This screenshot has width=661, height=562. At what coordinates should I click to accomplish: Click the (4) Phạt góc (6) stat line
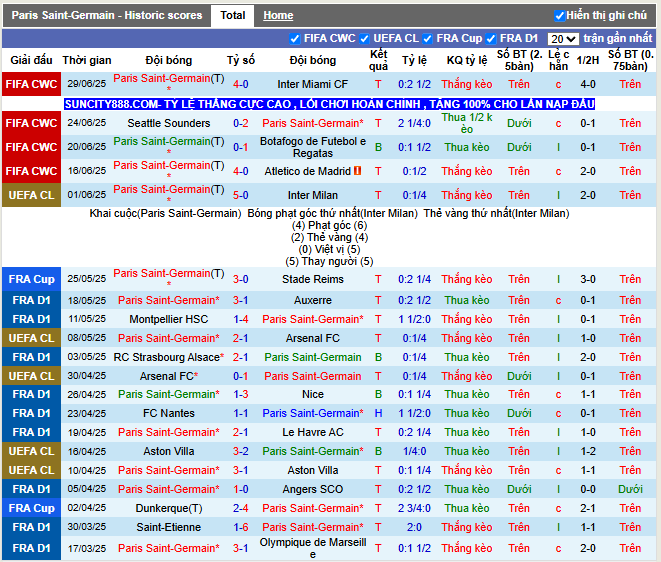[x=329, y=225]
